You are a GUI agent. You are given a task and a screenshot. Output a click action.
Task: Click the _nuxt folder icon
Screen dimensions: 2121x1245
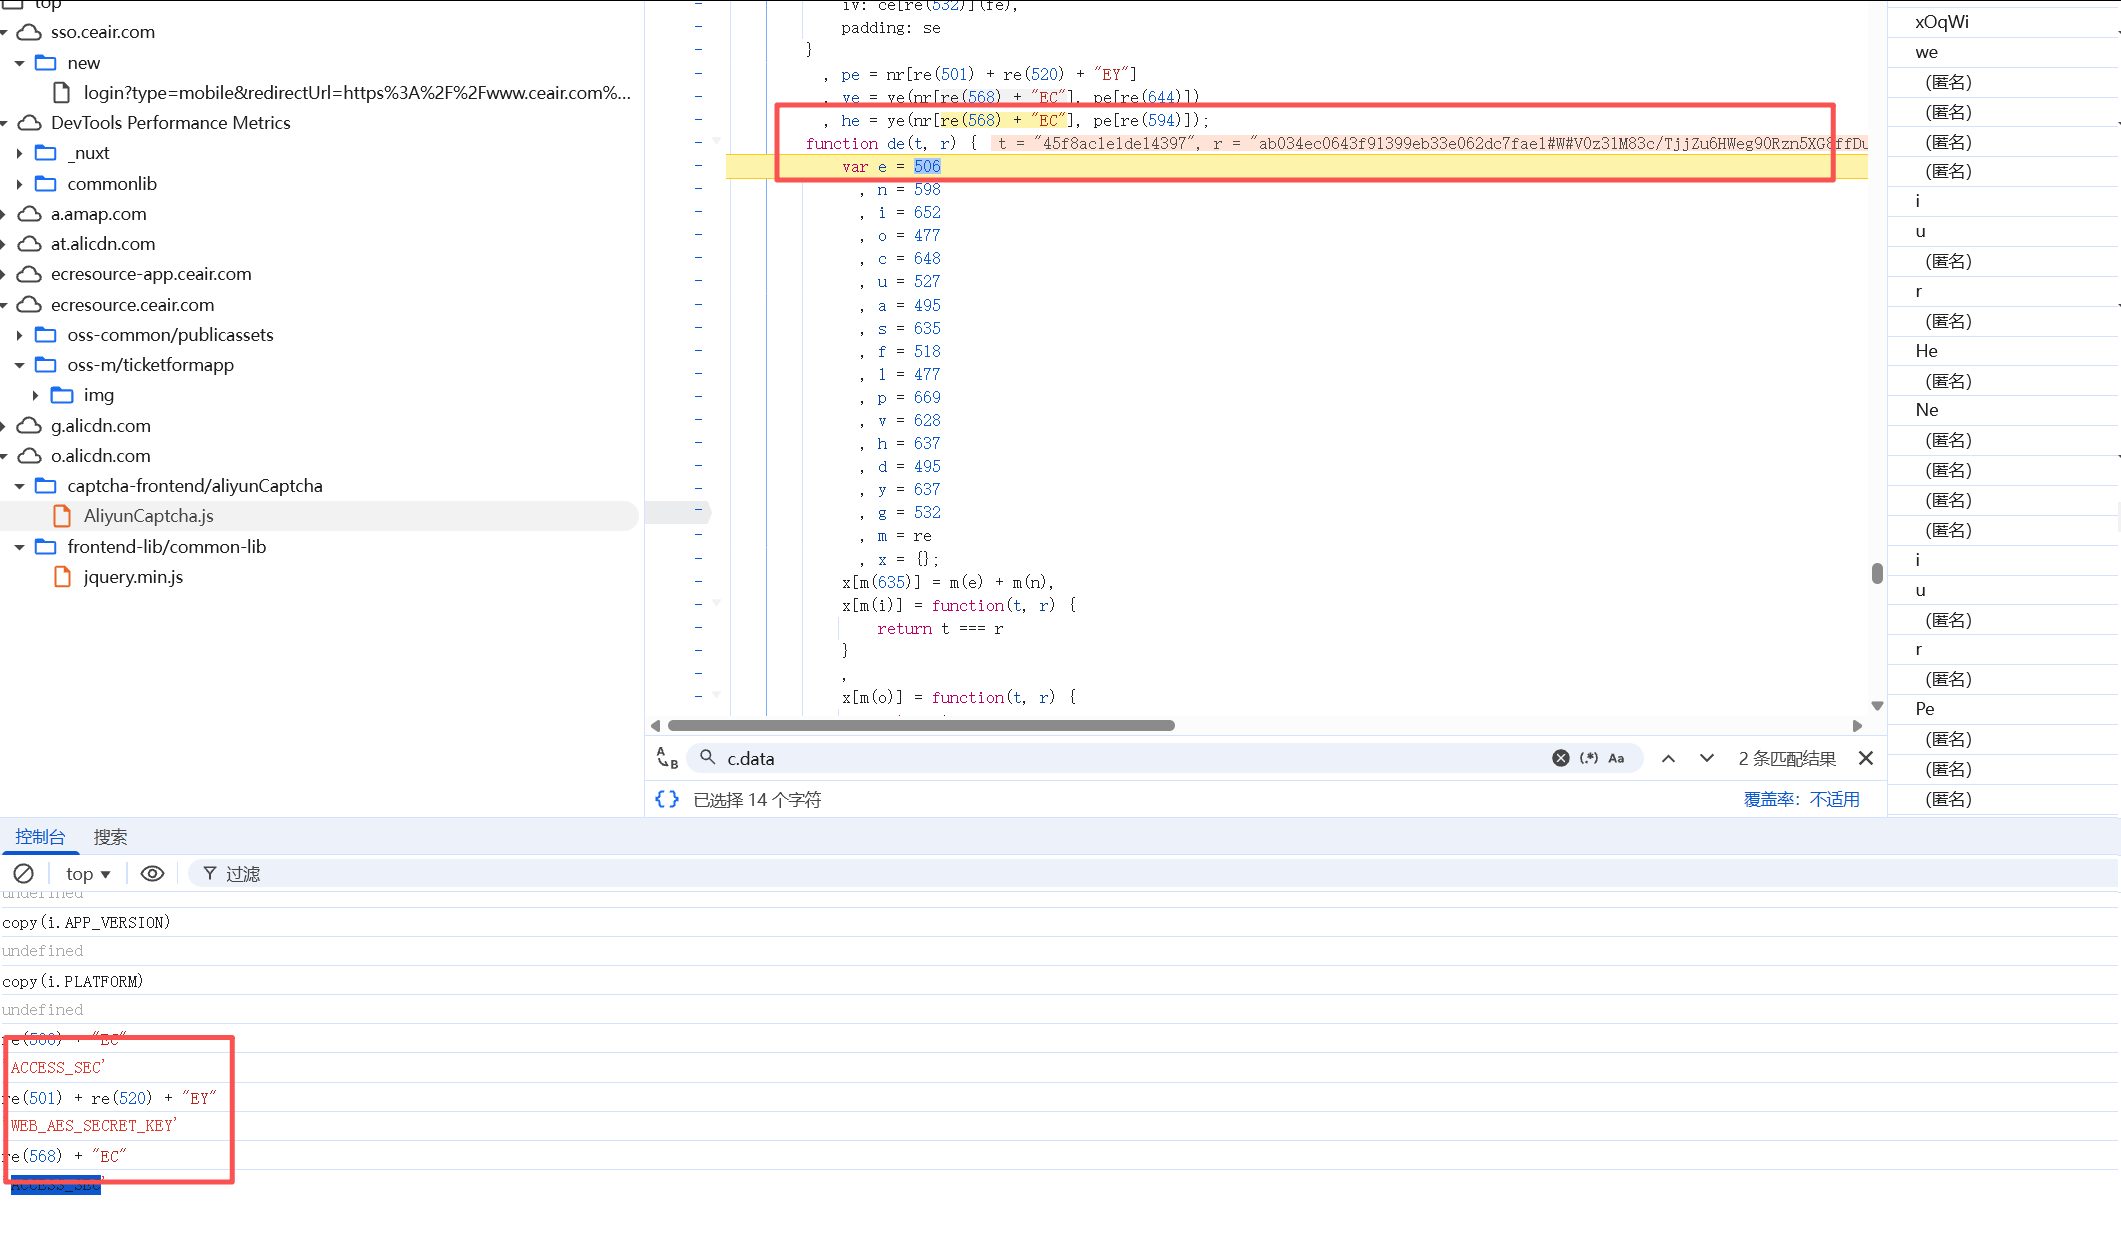pos(46,153)
